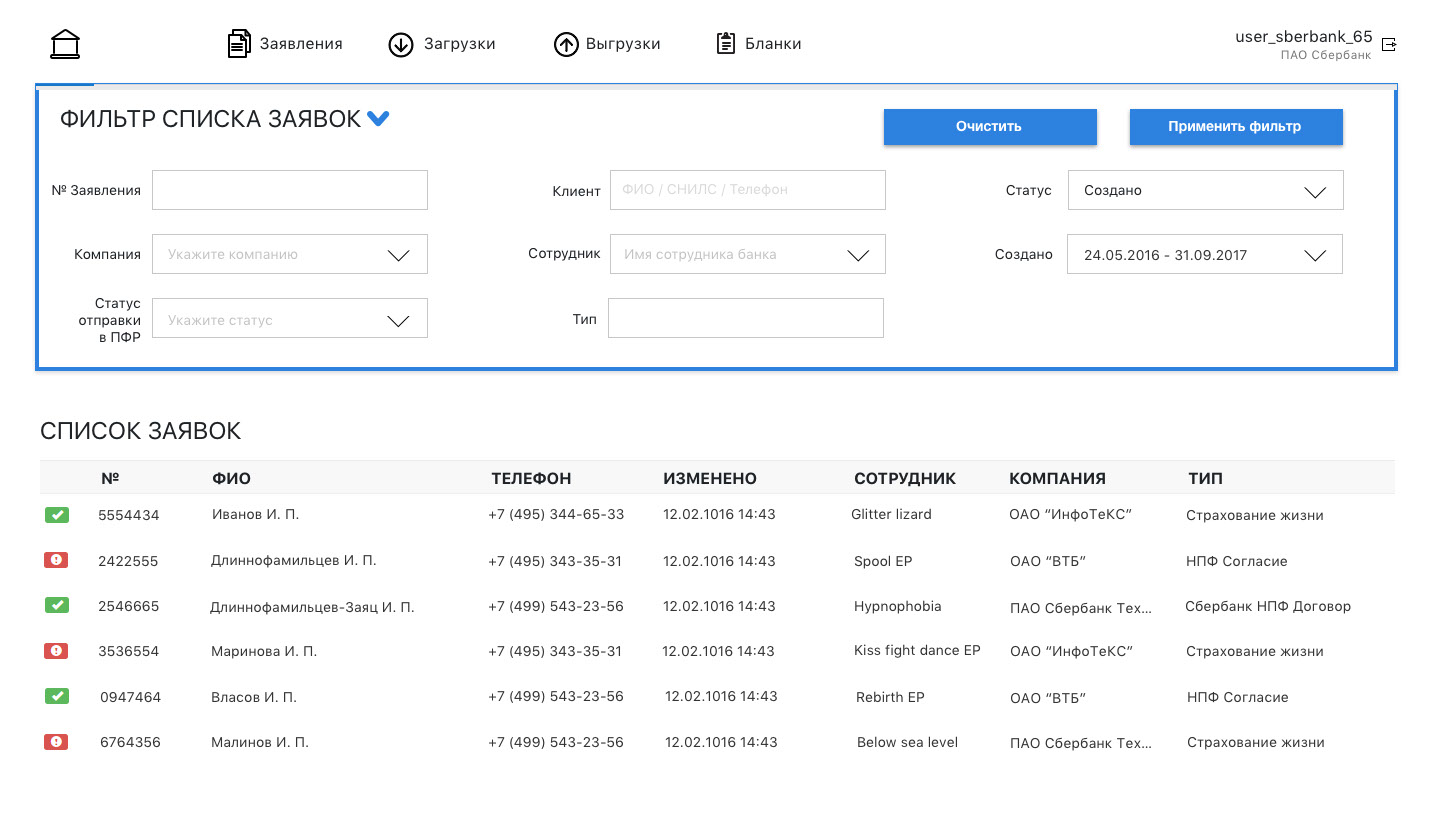The image size is (1440, 817).
Task: Focus the Клиент ФИО / СНИЛС / Телефон field
Action: coord(748,190)
